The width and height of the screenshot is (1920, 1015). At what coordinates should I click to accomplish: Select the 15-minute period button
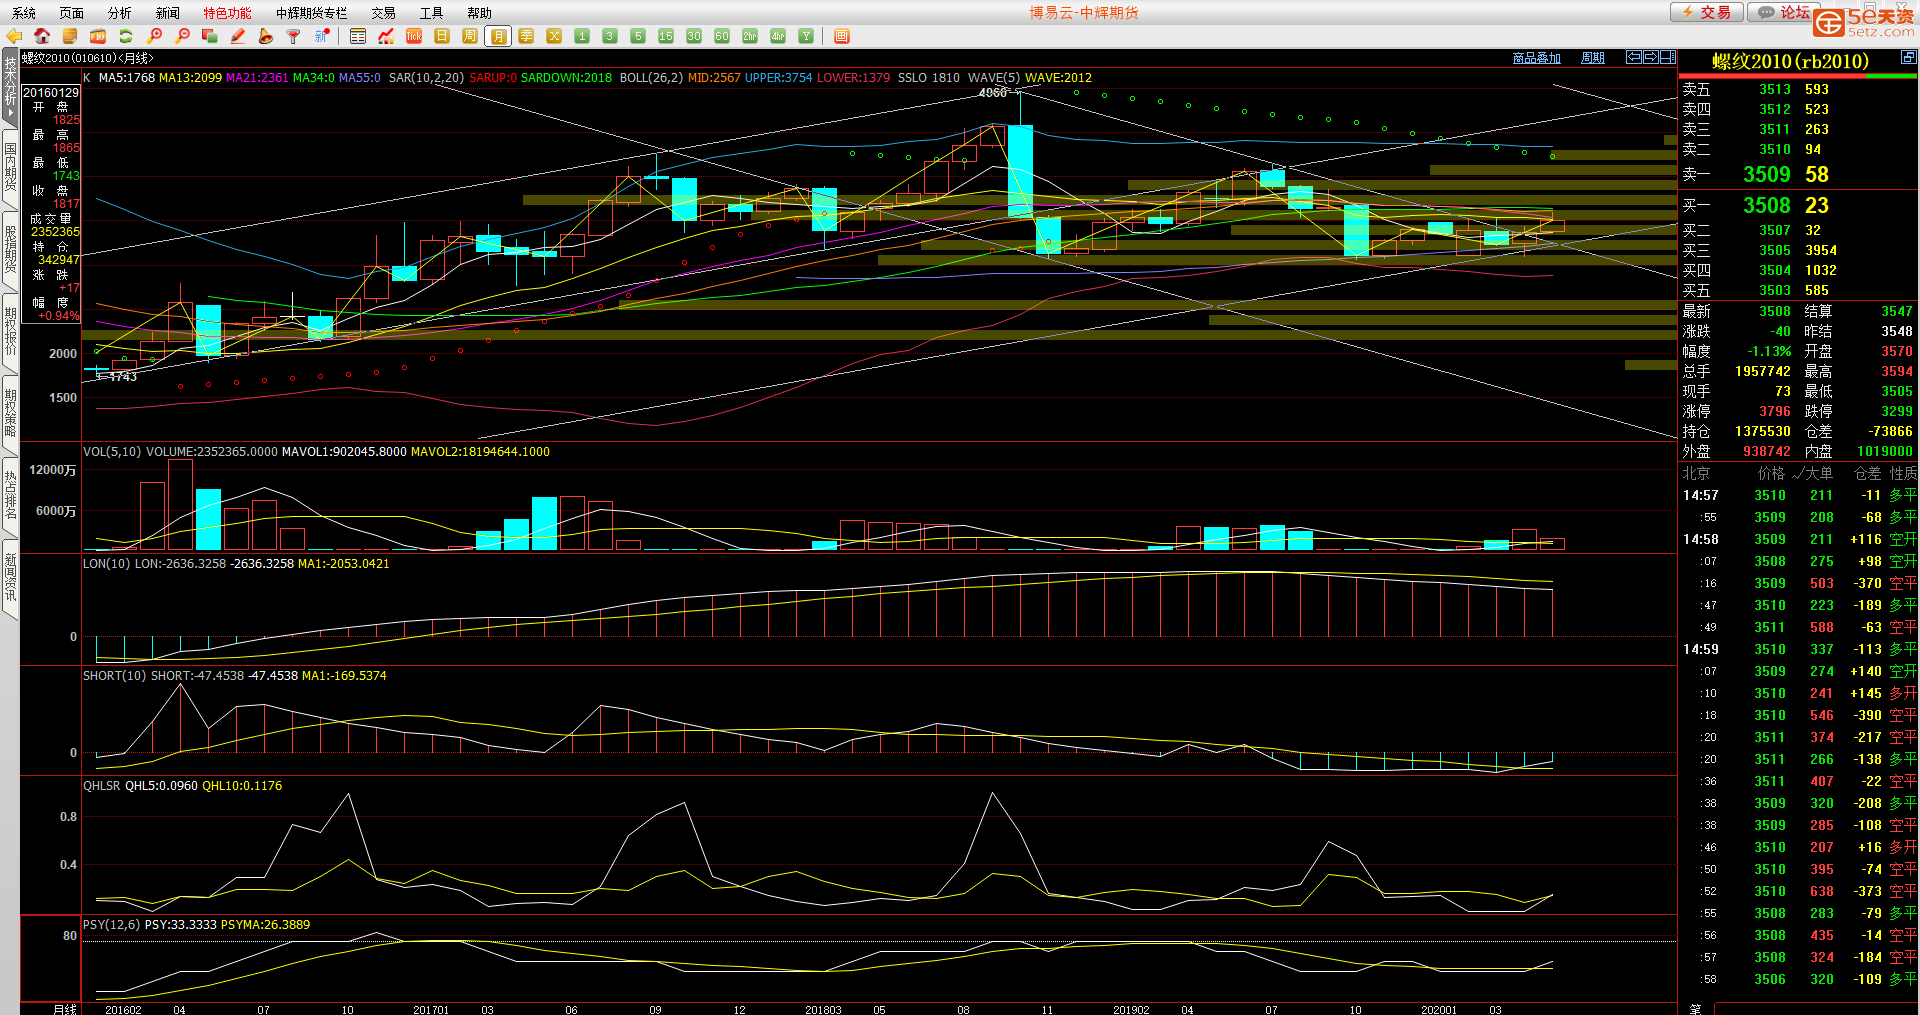click(666, 36)
